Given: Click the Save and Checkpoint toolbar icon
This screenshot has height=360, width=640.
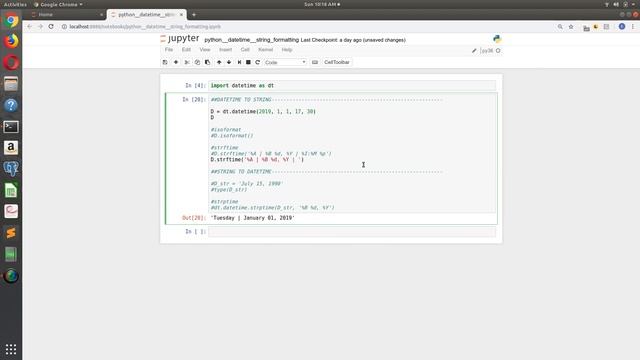Looking at the screenshot, I should (165, 62).
